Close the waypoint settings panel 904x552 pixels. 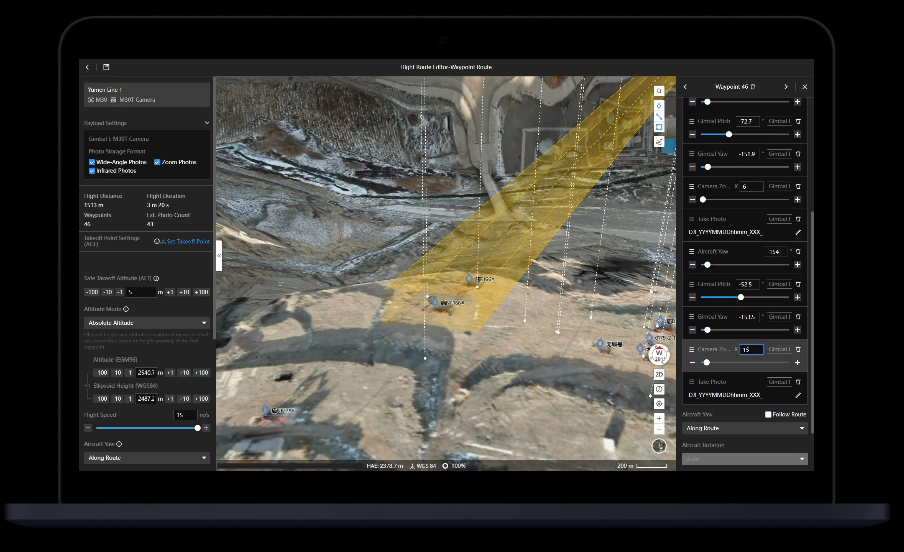point(805,87)
